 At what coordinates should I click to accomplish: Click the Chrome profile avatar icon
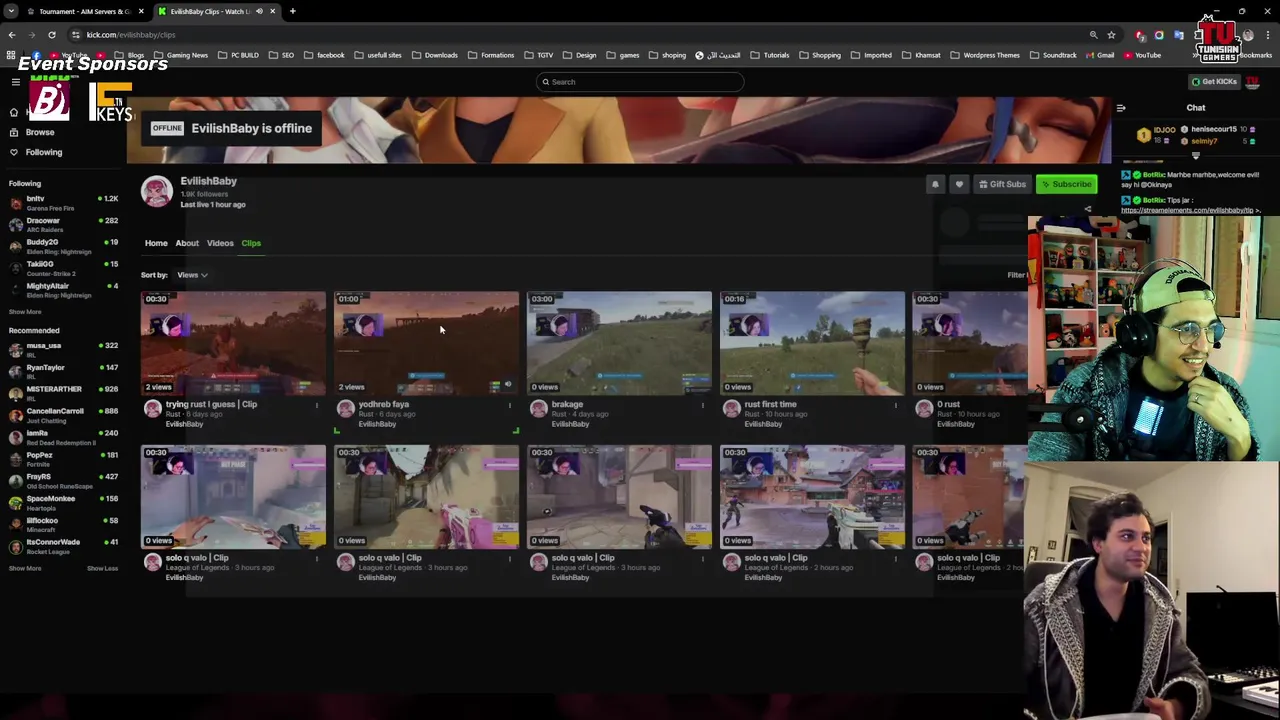point(1248,35)
